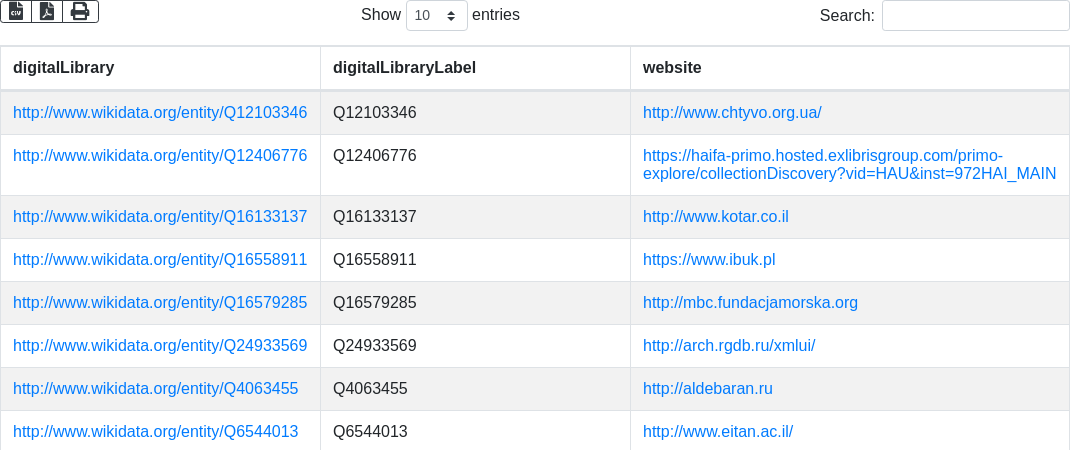Sort by the digitalLibraryLabel column header
This screenshot has height=450, width=1070.
pos(404,68)
